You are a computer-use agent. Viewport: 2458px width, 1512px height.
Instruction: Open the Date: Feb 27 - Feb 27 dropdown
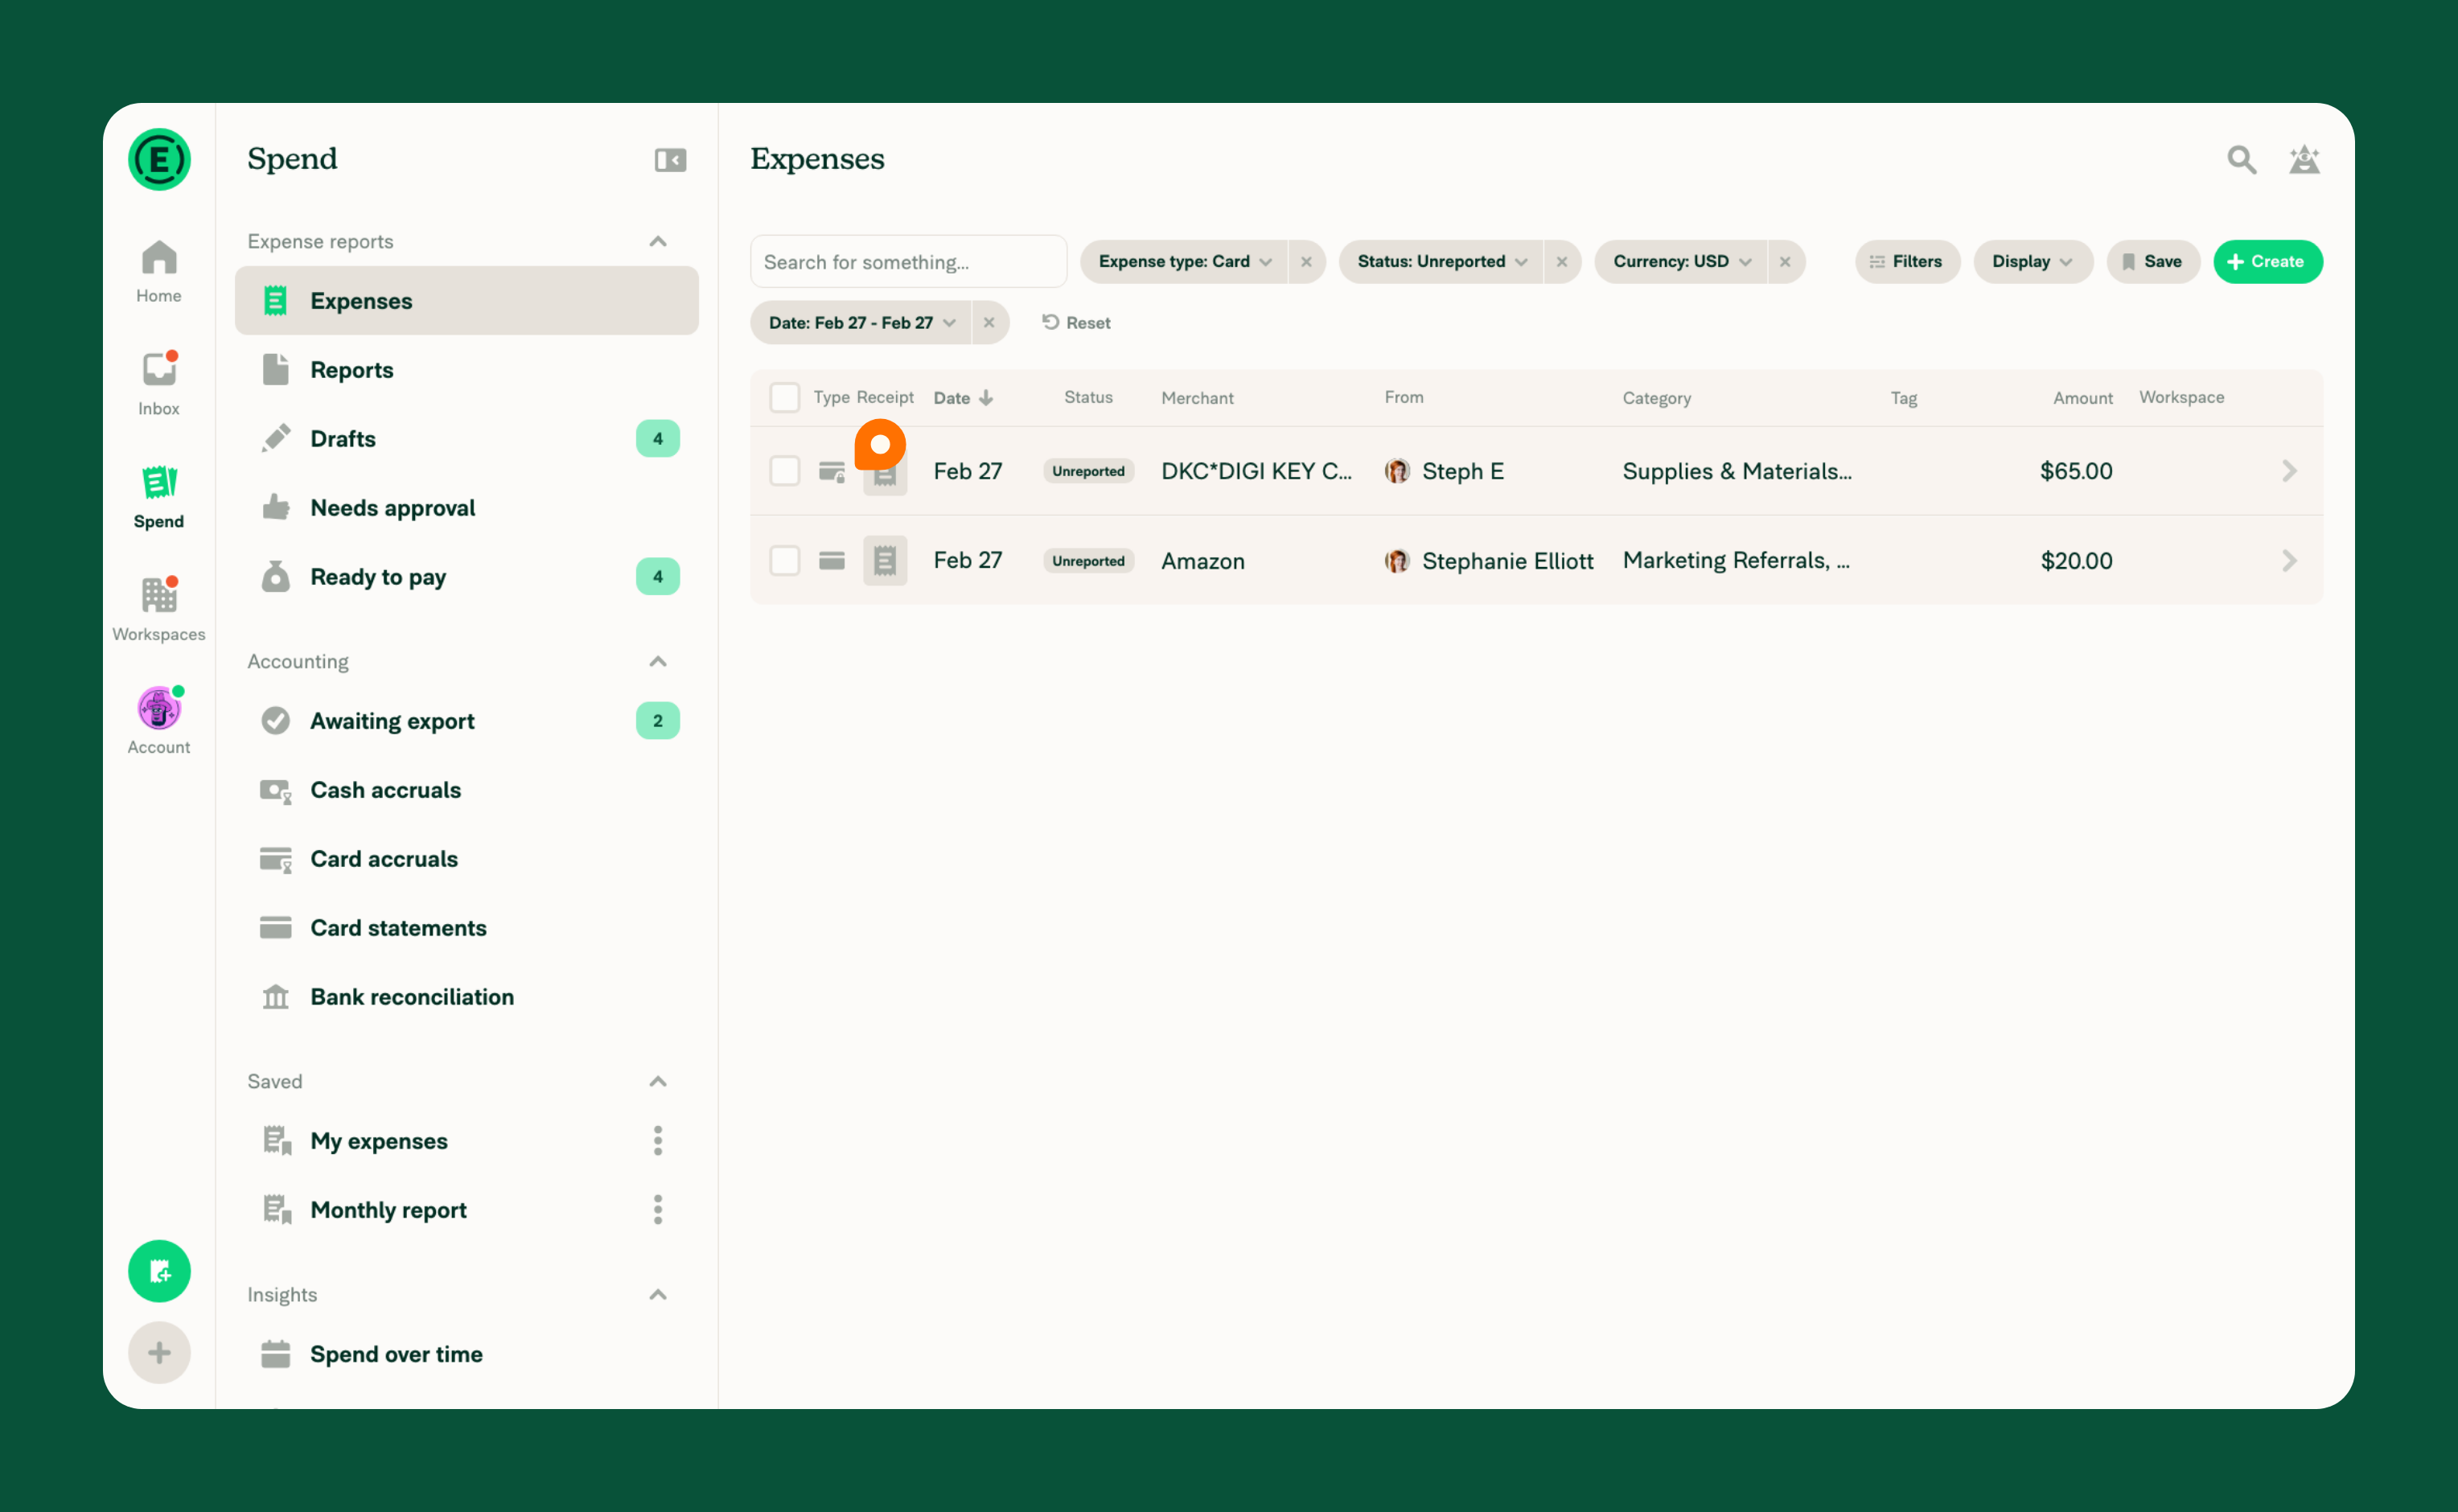[x=861, y=323]
